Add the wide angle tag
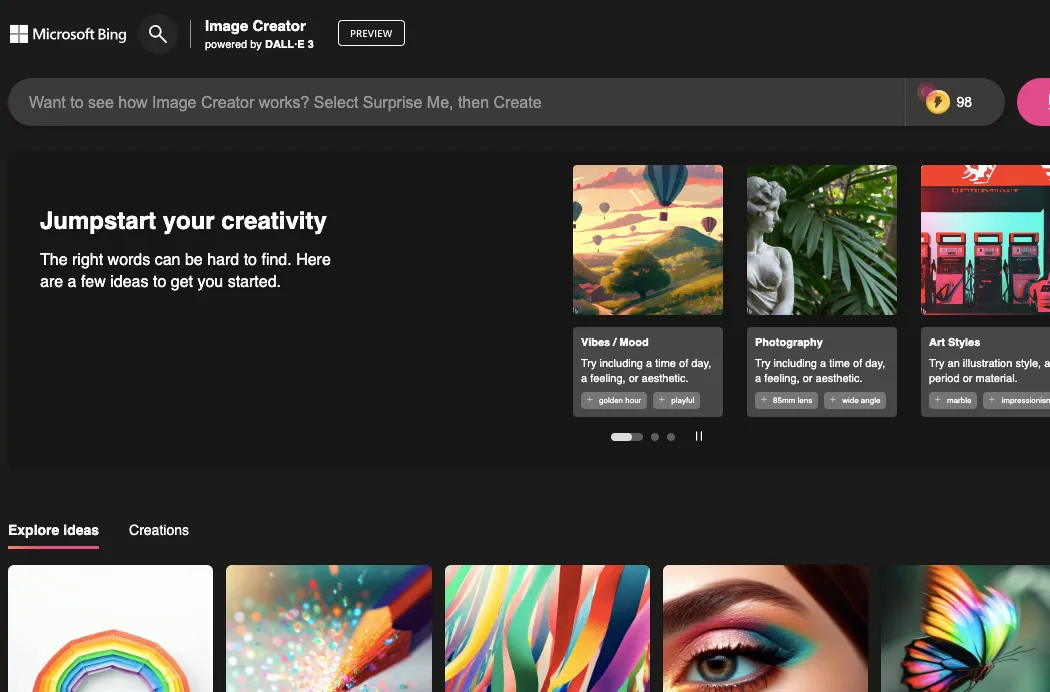1050x692 pixels. click(x=854, y=400)
